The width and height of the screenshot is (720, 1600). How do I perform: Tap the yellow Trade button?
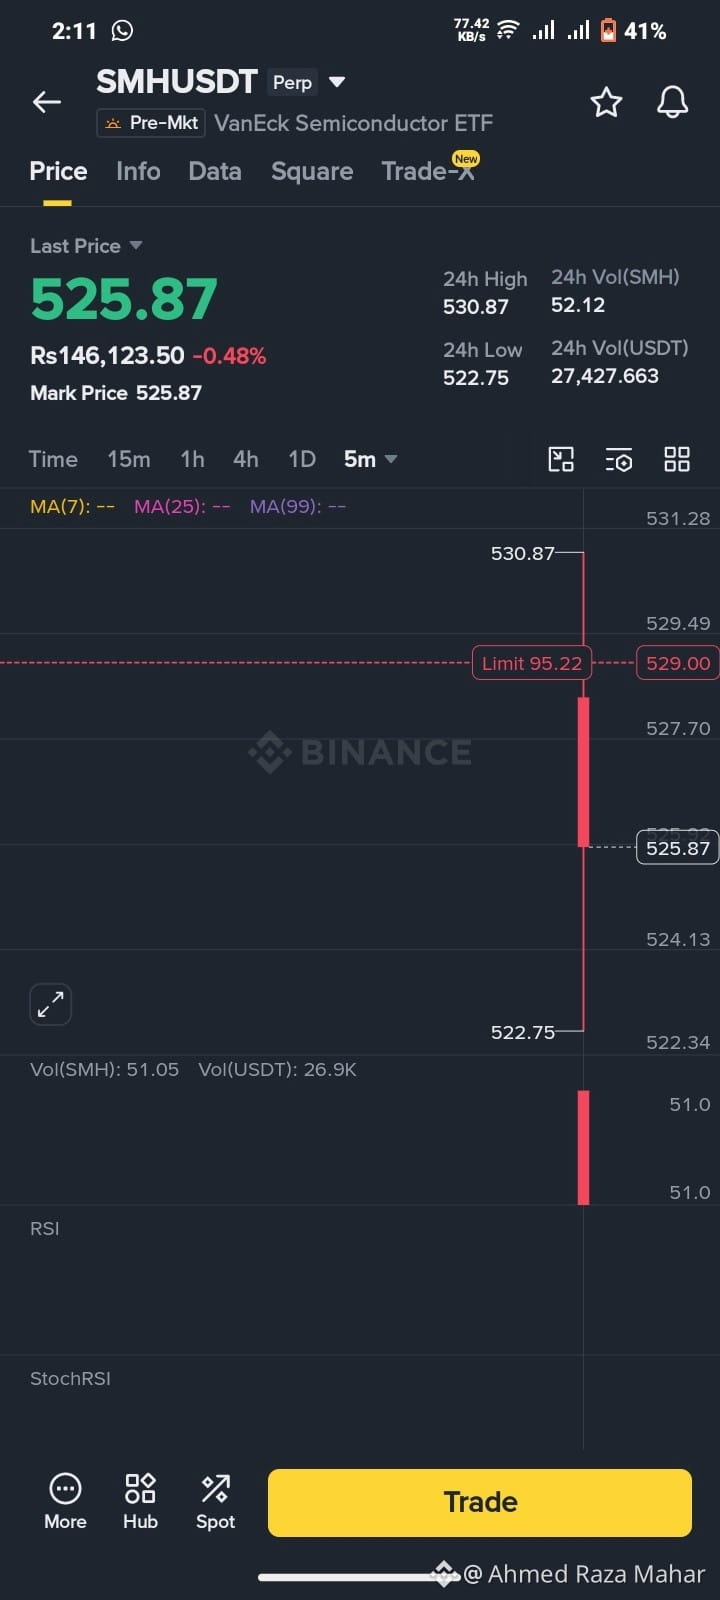point(480,1502)
